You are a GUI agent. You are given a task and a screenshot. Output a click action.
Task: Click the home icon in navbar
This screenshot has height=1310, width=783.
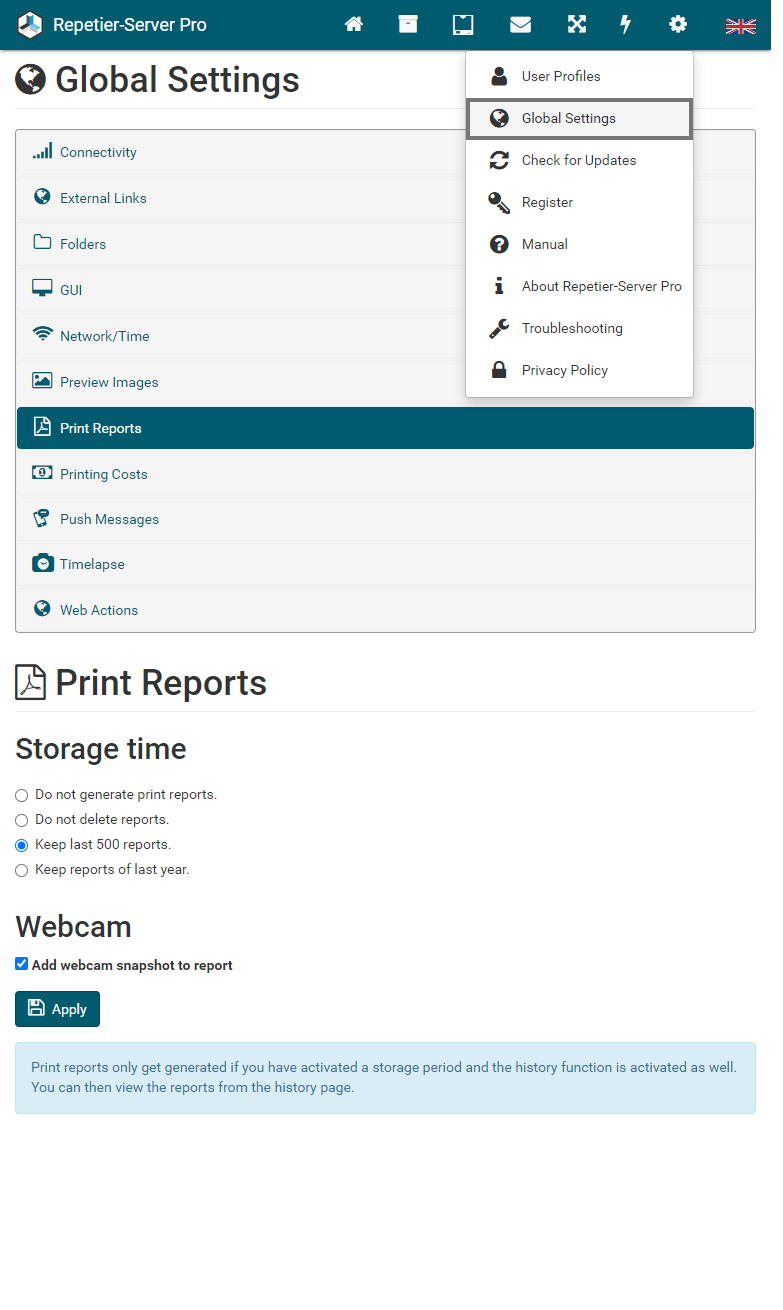(x=353, y=25)
